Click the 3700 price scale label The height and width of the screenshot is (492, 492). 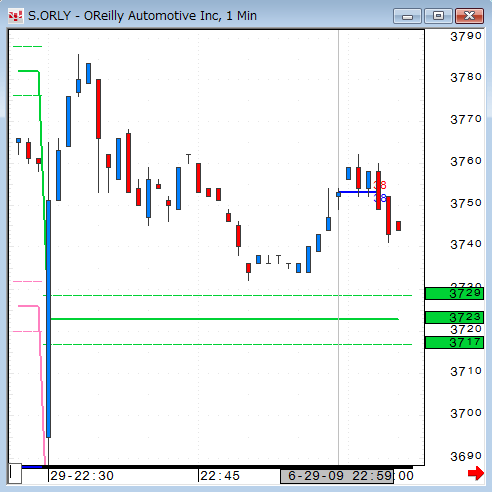click(x=466, y=414)
